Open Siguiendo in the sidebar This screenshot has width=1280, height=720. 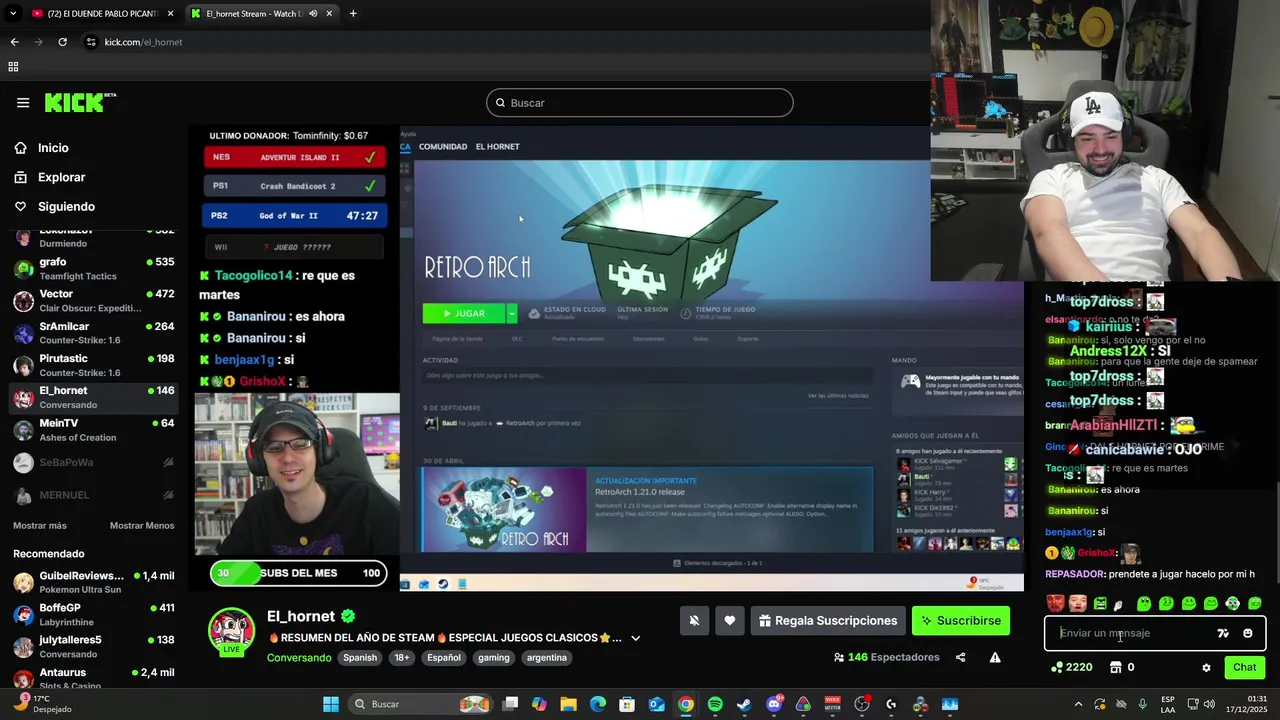pos(66,207)
